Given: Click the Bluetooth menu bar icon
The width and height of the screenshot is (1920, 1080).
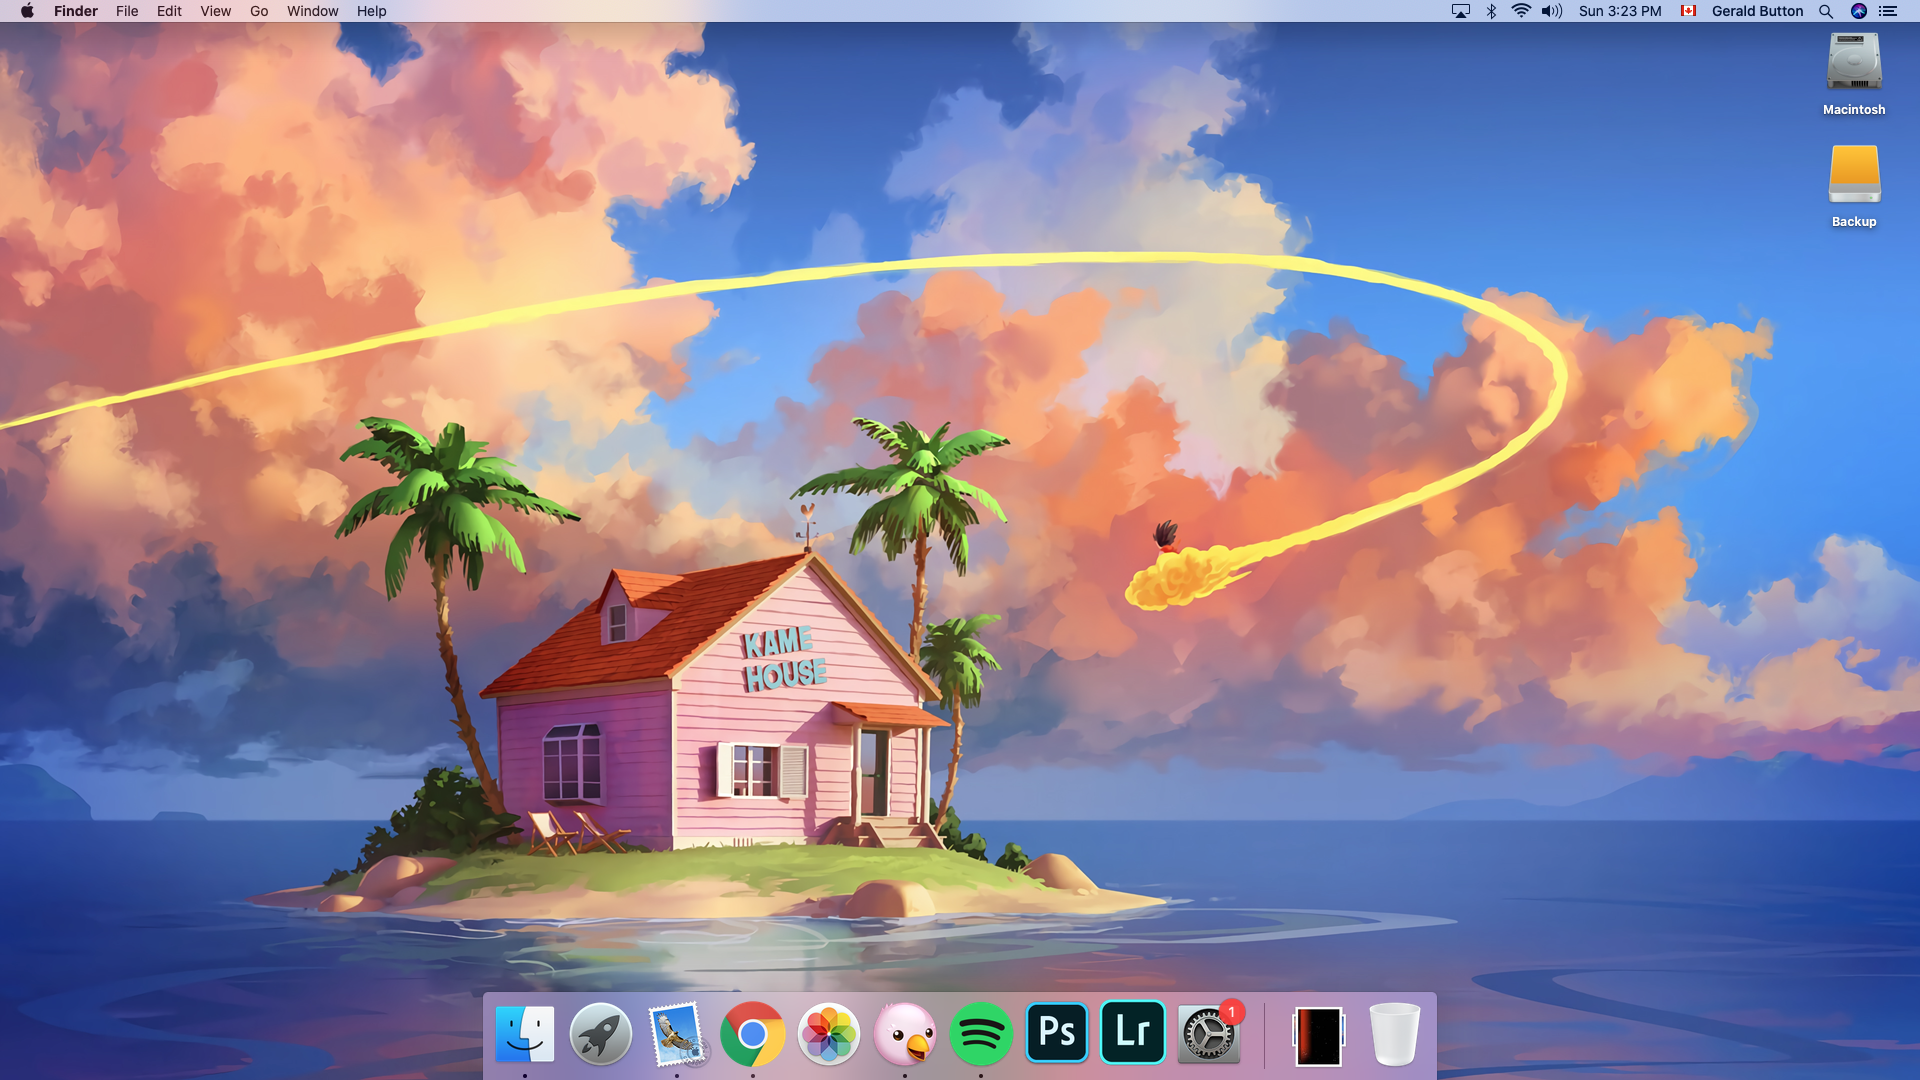Looking at the screenshot, I should click(1491, 11).
